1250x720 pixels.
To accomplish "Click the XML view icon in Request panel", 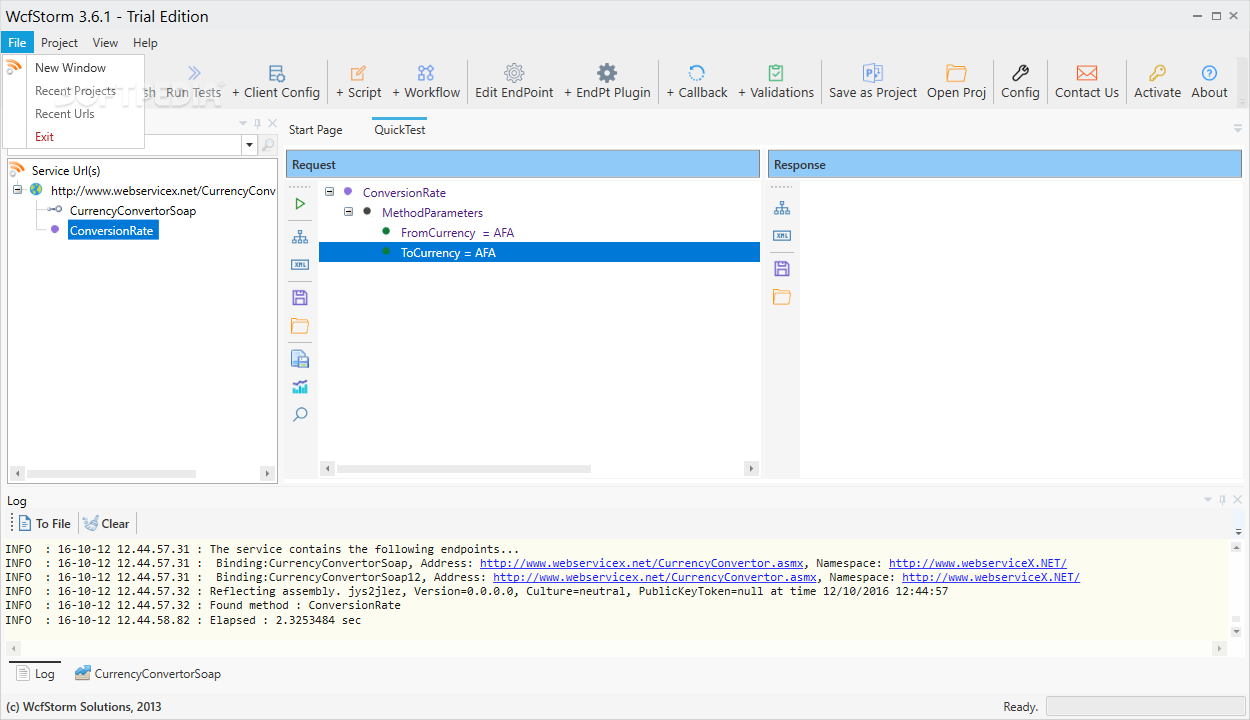I will (300, 265).
